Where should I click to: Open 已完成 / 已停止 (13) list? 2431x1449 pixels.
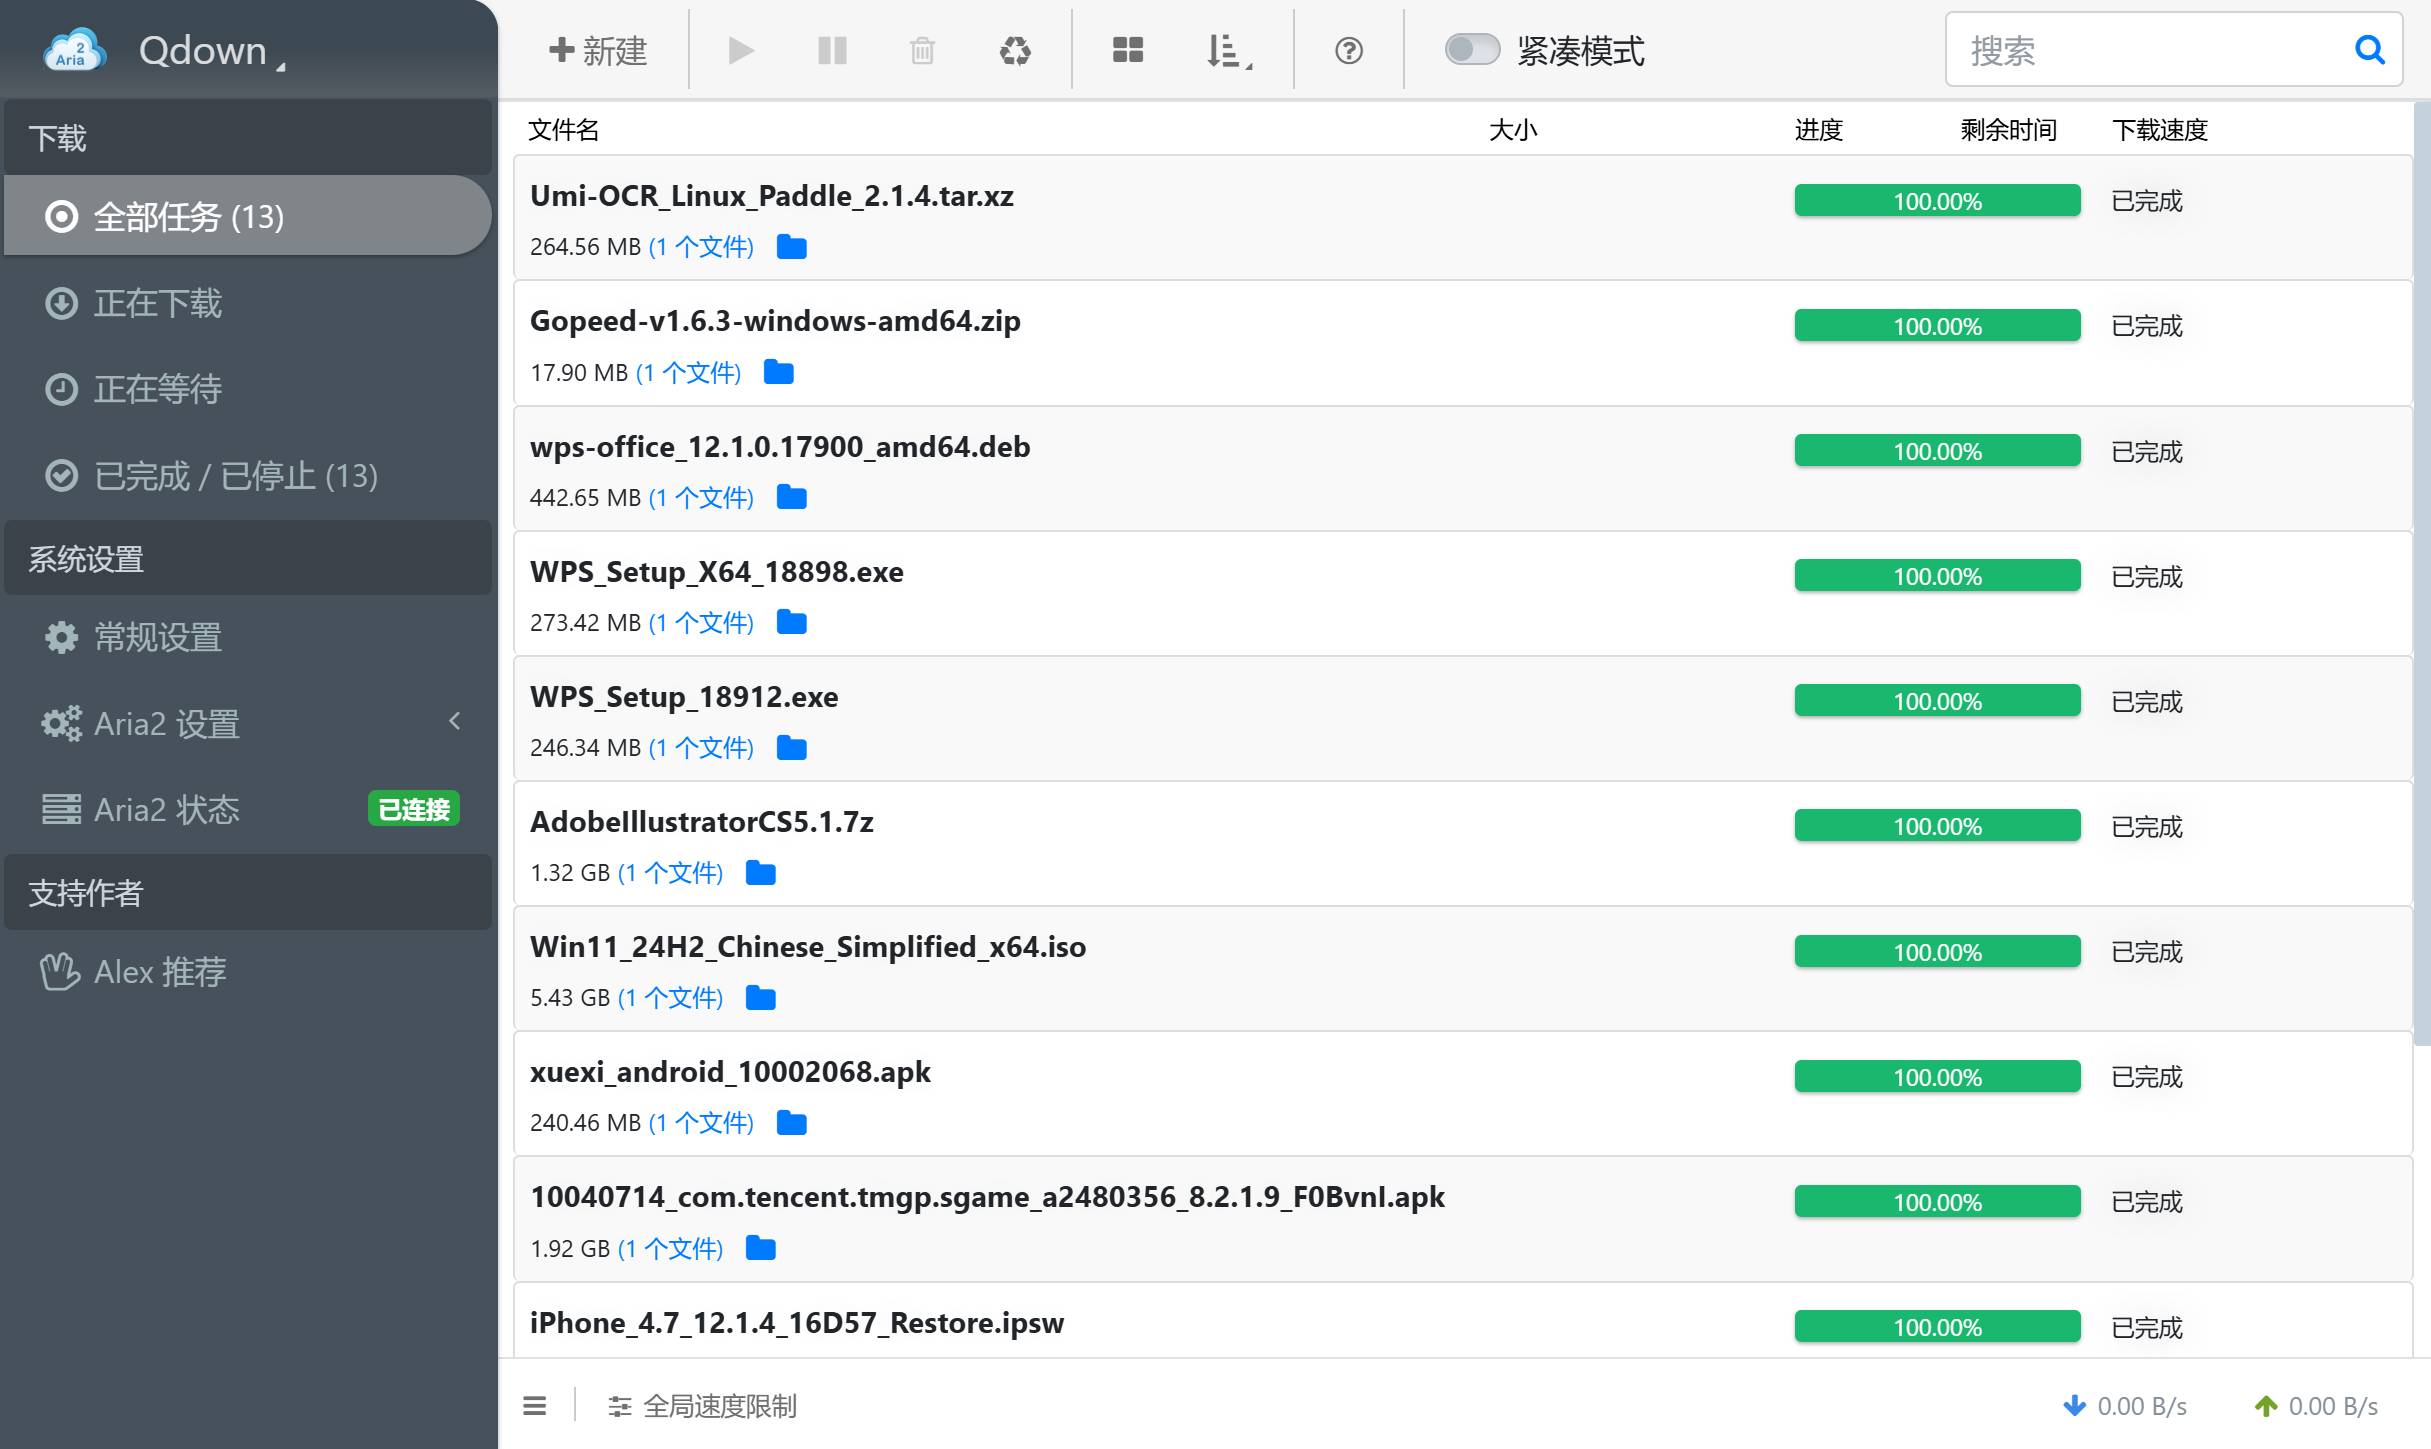click(x=247, y=476)
